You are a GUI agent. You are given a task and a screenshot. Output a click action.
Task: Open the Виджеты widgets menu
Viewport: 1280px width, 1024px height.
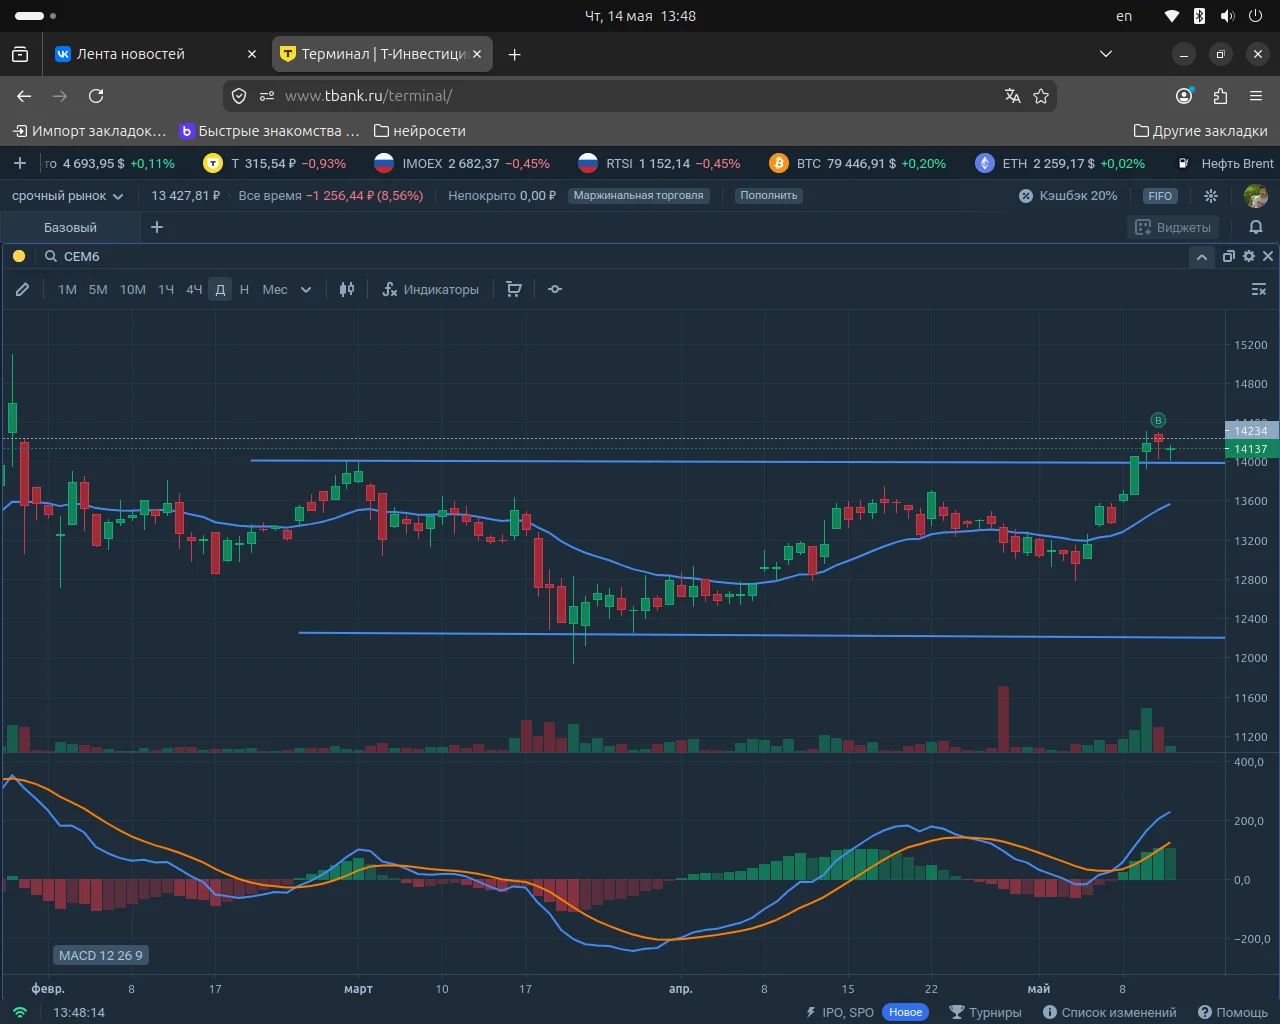pos(1174,227)
